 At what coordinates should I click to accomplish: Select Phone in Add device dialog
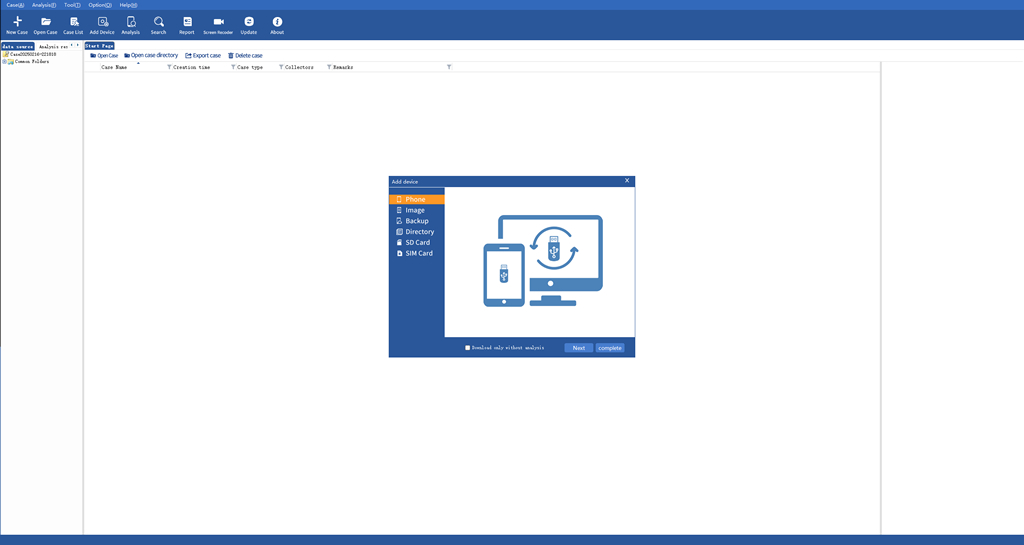click(x=417, y=199)
